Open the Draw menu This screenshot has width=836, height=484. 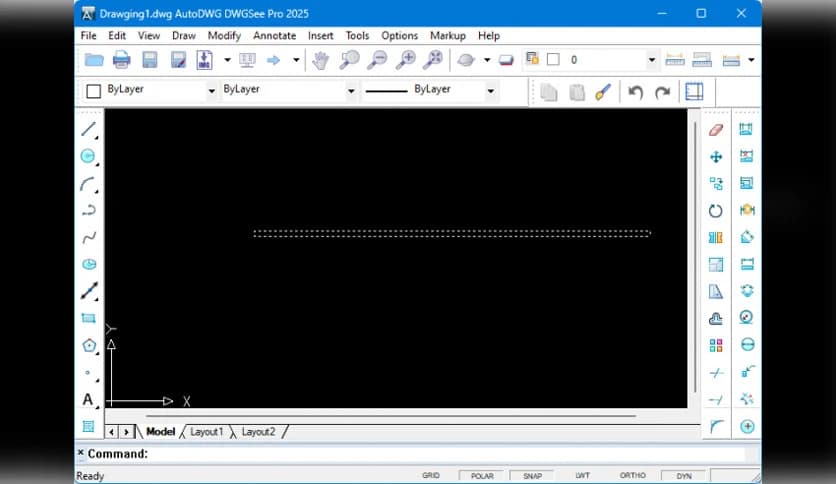tap(184, 36)
